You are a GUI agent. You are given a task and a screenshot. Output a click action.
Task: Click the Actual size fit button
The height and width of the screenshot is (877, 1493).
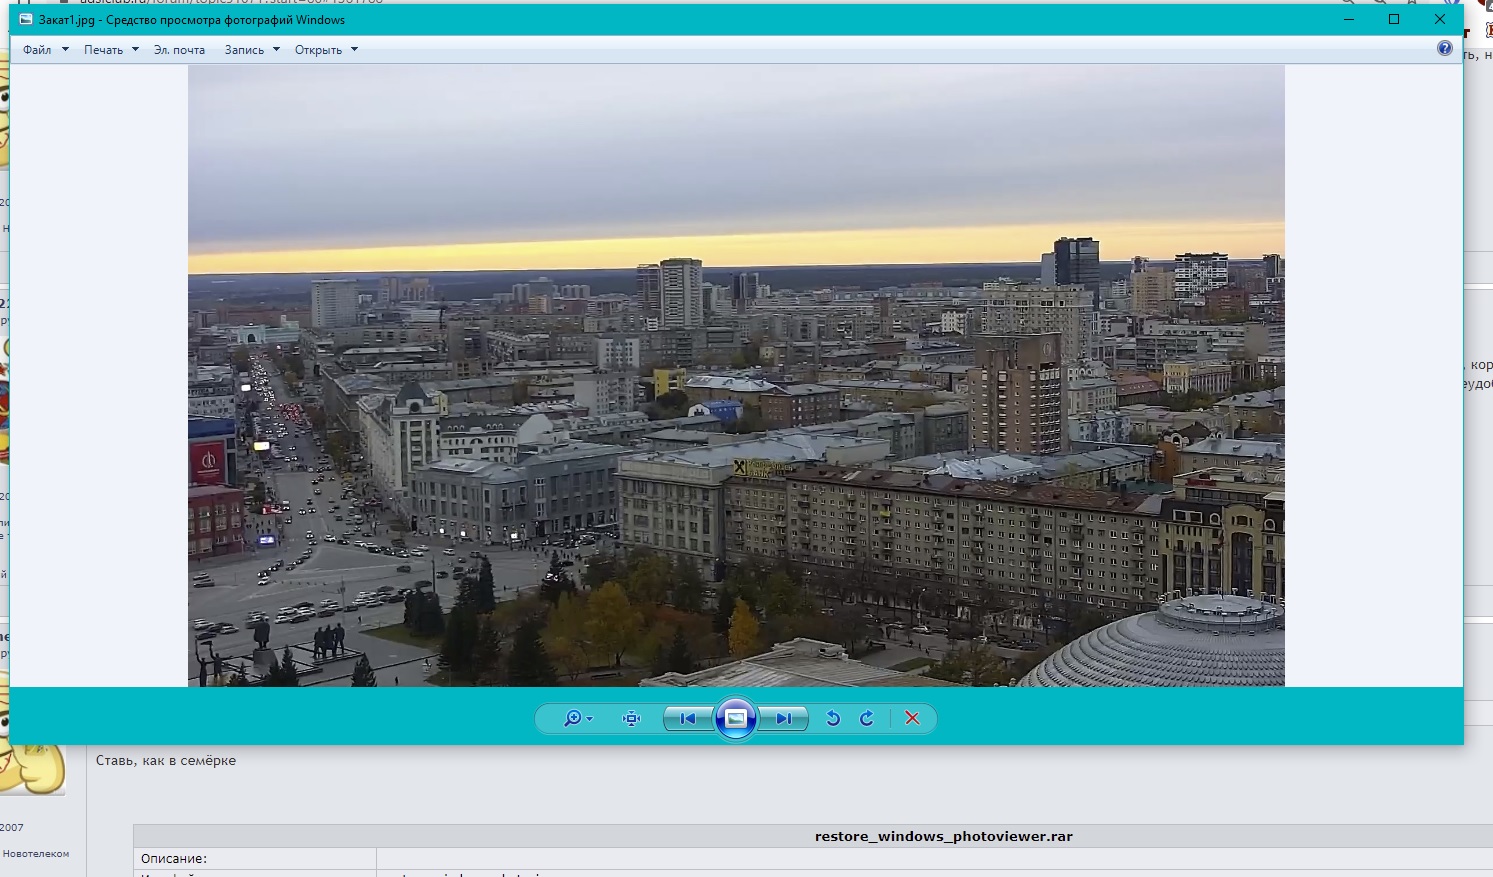point(631,718)
